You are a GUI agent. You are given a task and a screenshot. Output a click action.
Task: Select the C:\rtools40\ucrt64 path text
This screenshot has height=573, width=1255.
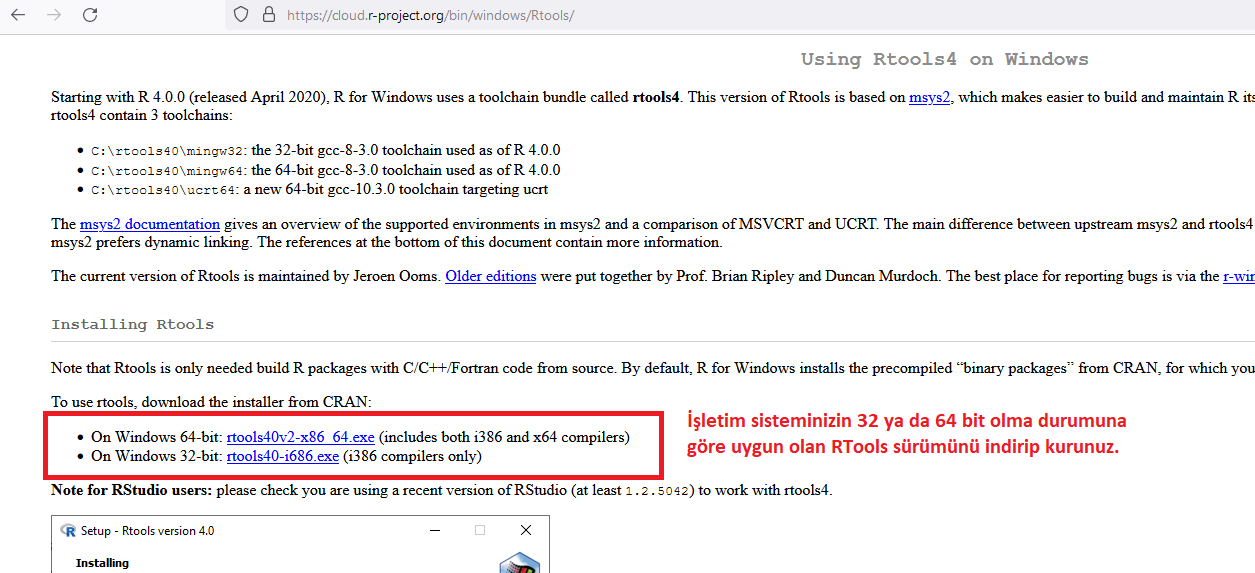tap(165, 190)
